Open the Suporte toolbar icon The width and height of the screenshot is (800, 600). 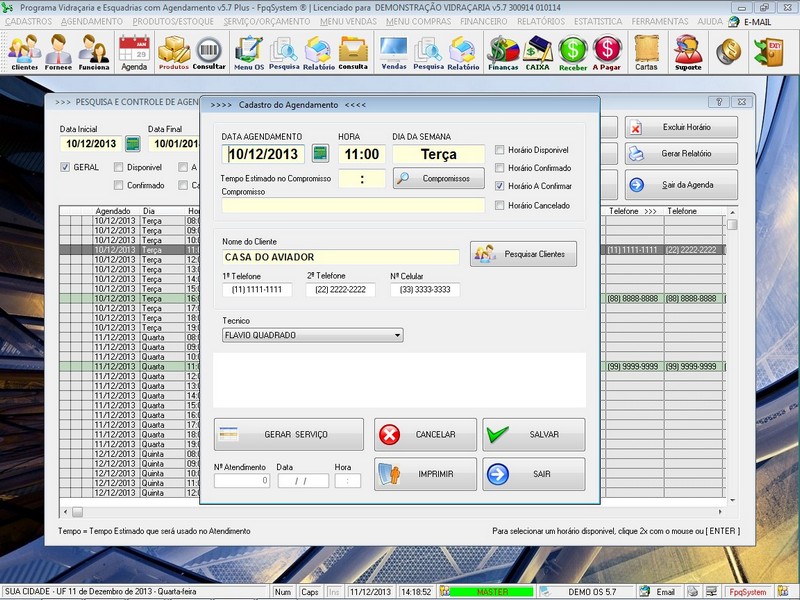pyautogui.click(x=688, y=52)
